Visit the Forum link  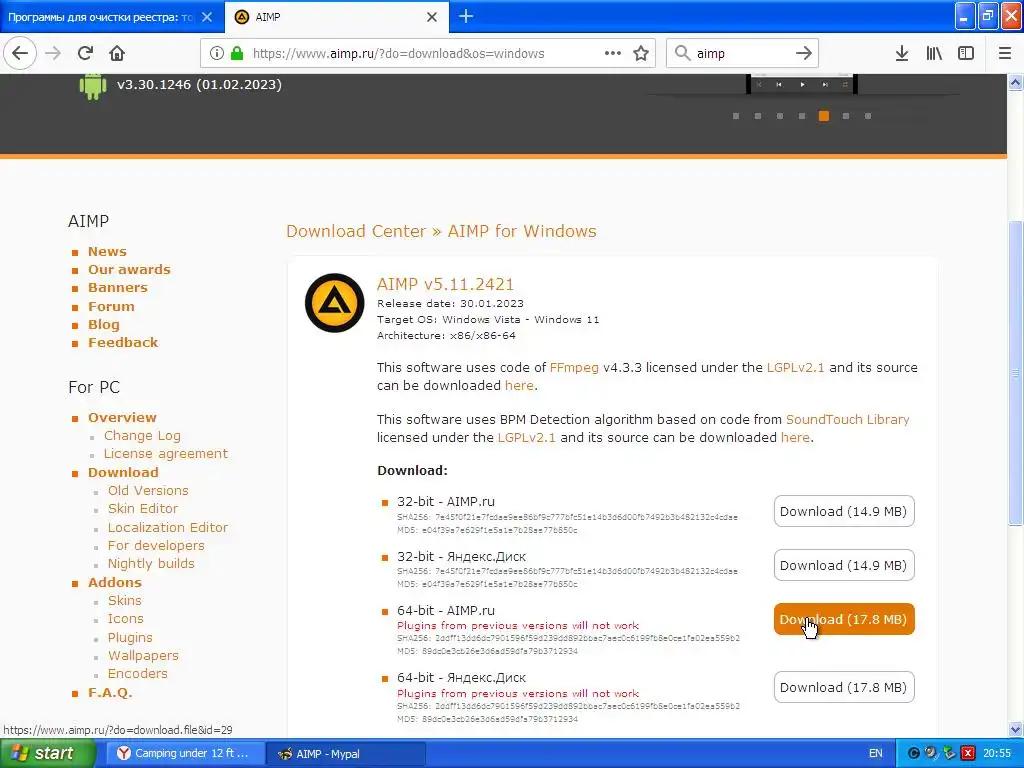point(111,306)
